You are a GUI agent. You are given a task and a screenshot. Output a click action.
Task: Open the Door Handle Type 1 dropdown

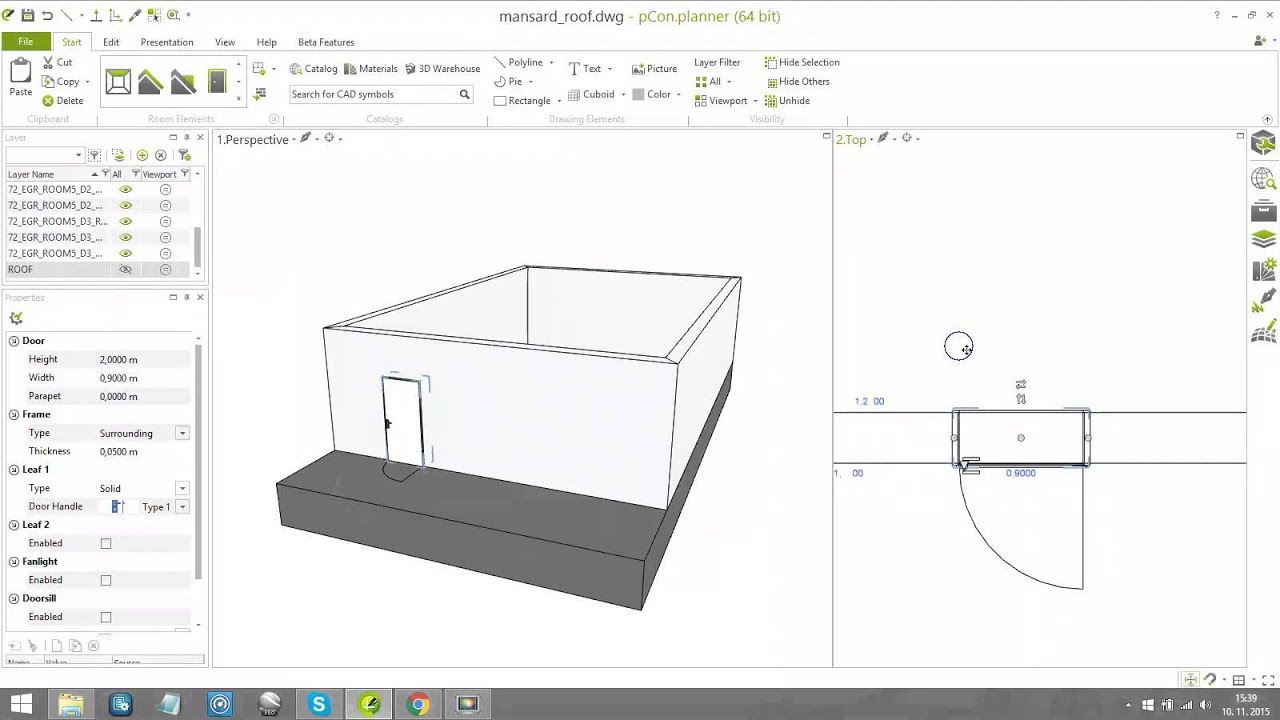point(182,507)
